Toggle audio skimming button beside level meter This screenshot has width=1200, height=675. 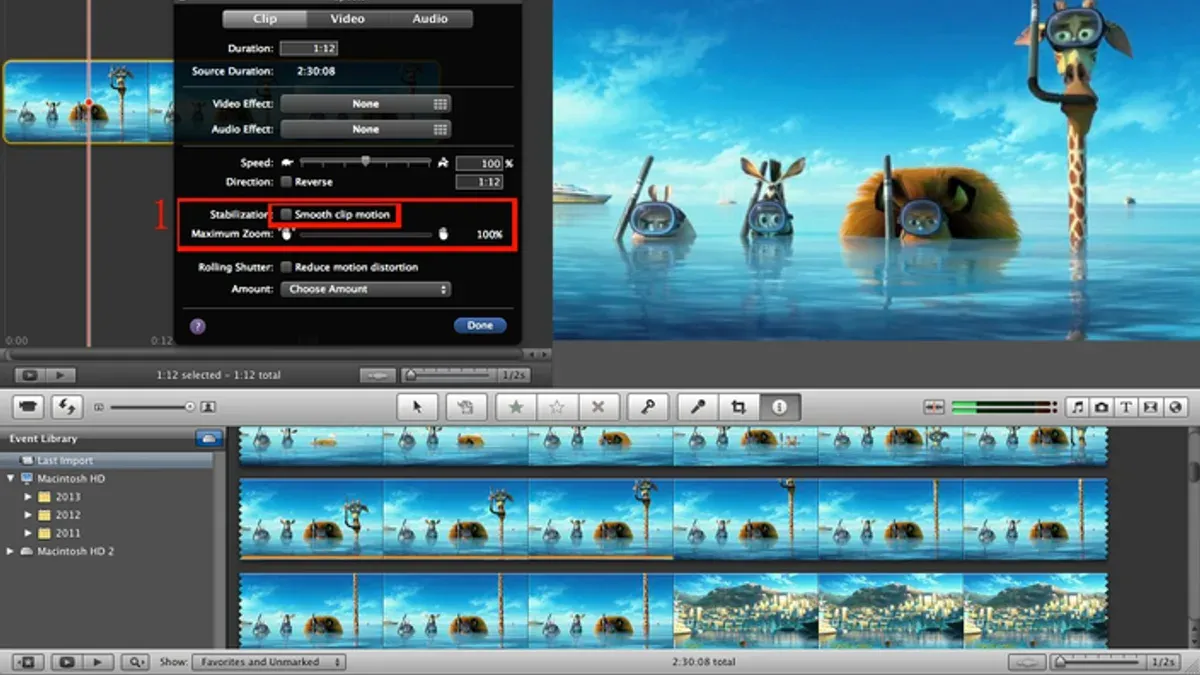(x=934, y=407)
